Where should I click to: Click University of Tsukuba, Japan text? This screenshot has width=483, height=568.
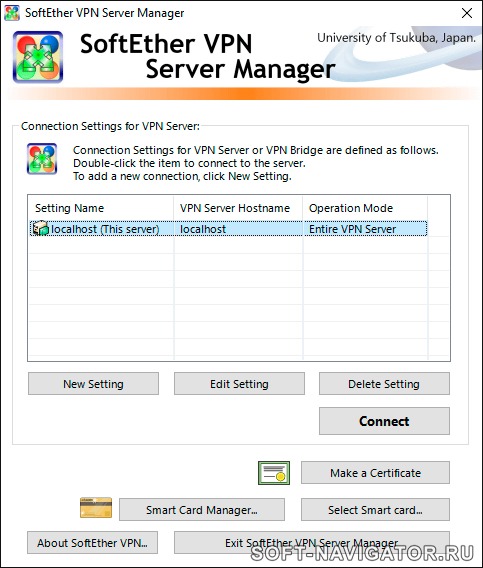(x=396, y=38)
